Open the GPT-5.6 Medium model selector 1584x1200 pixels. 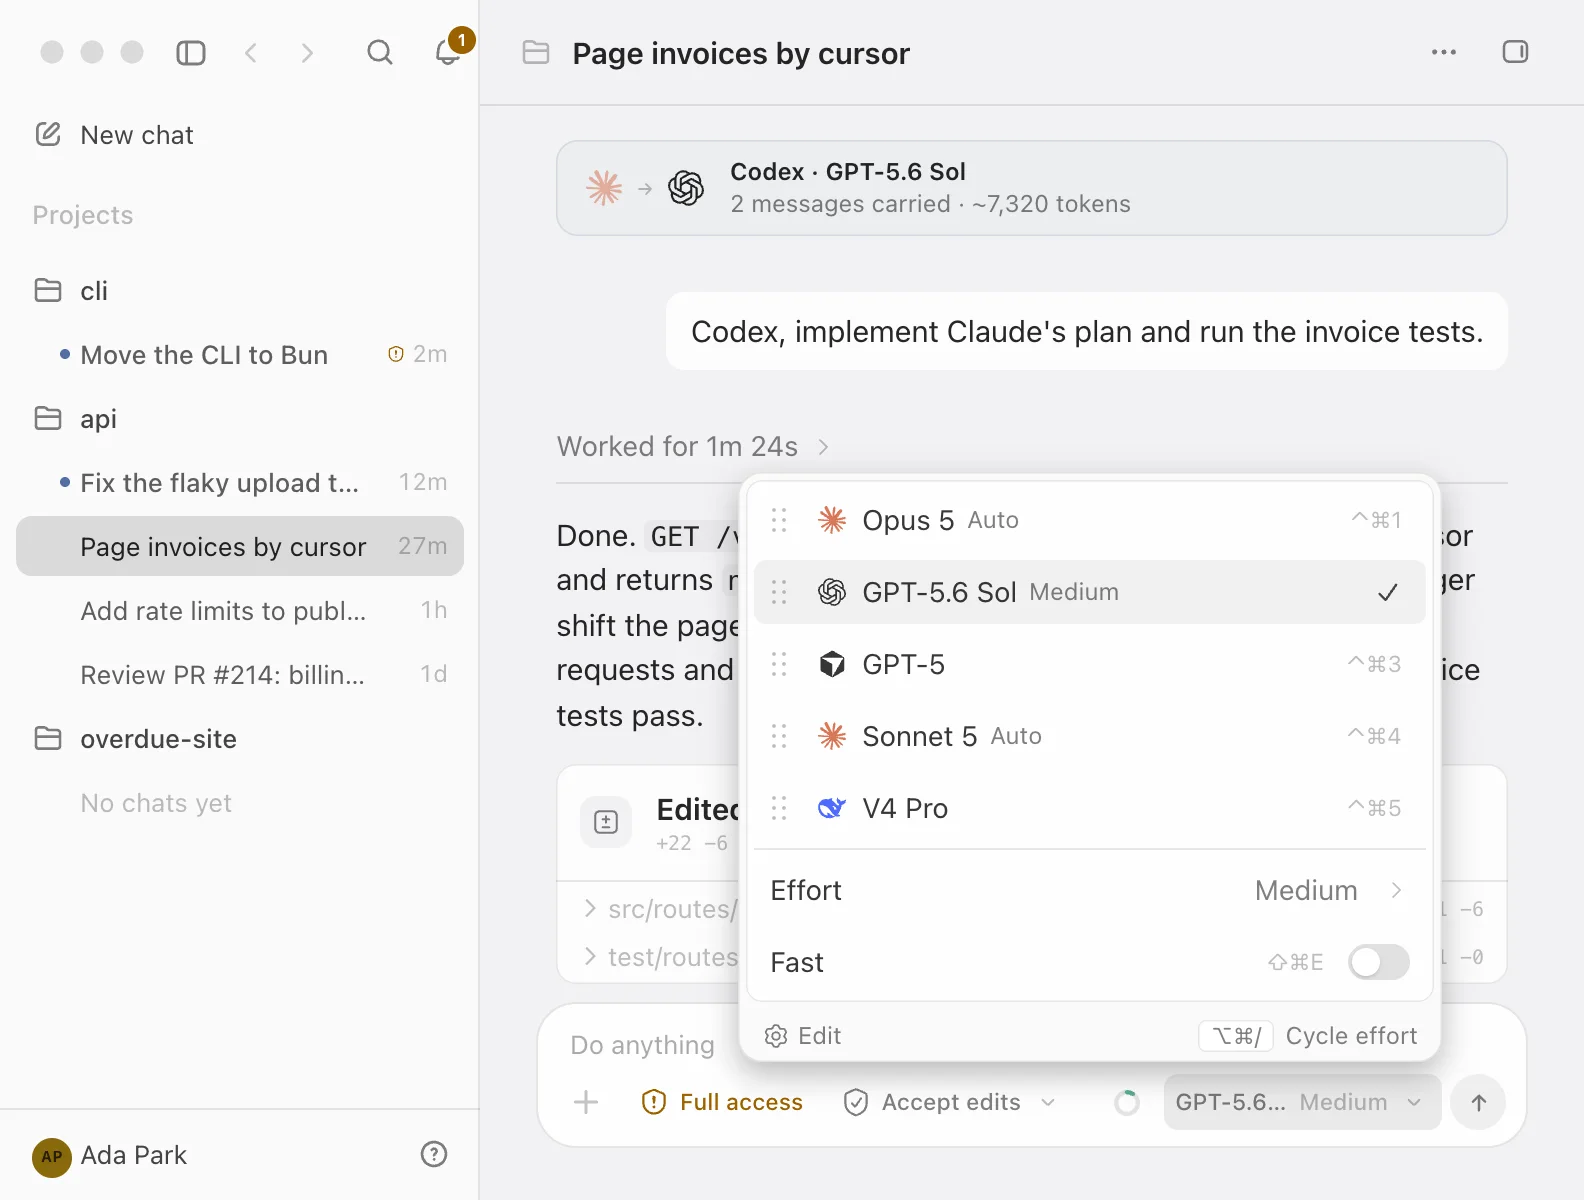(x=1301, y=1102)
